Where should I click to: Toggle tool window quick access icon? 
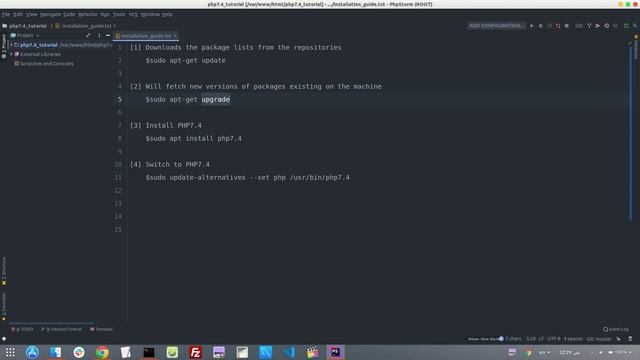(x=4, y=339)
